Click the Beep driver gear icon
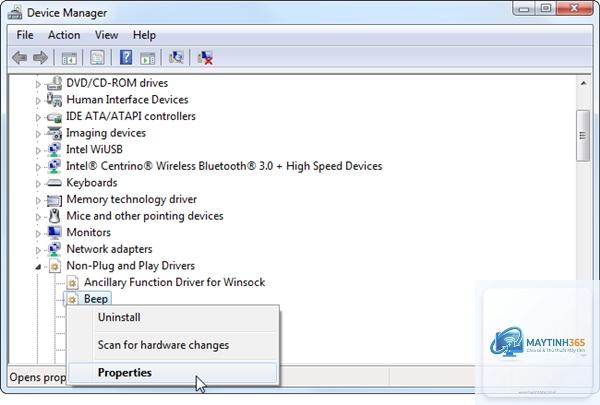The height and width of the screenshot is (405, 600). pos(72,299)
